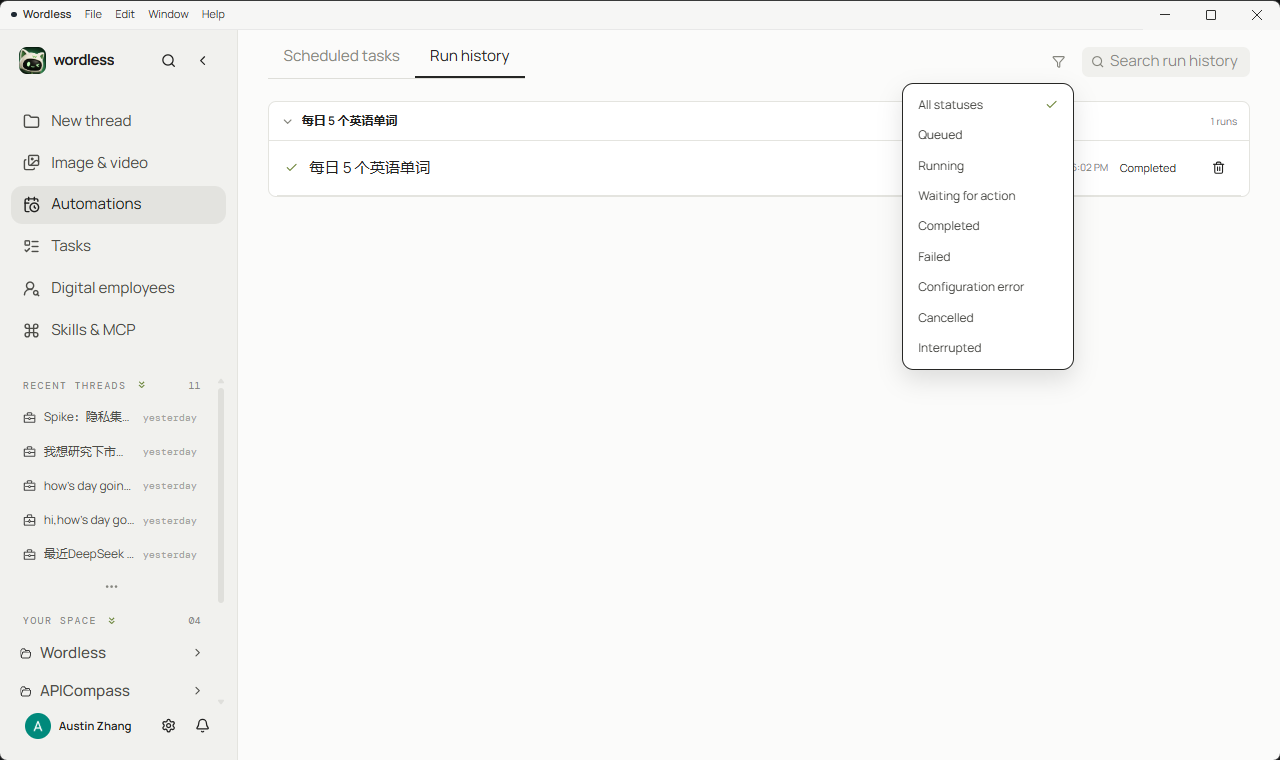This screenshot has height=760, width=1280.
Task: Click the search magnifier icon in sidebar
Action: [x=168, y=61]
